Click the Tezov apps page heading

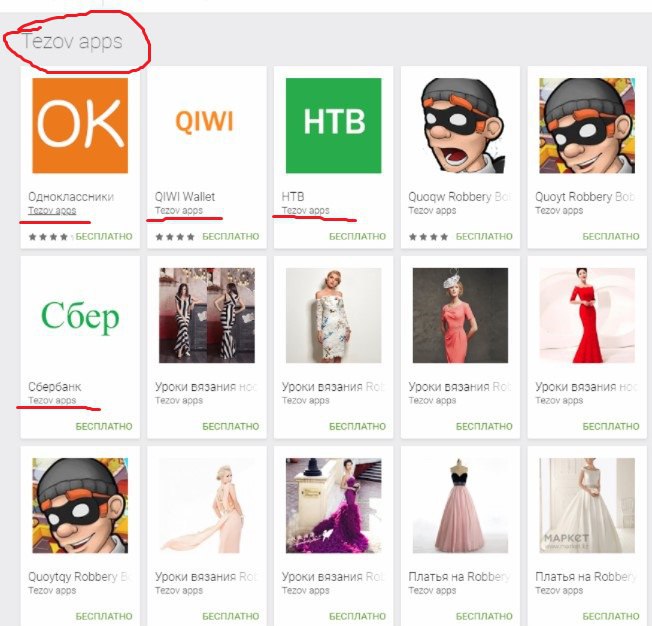click(72, 41)
